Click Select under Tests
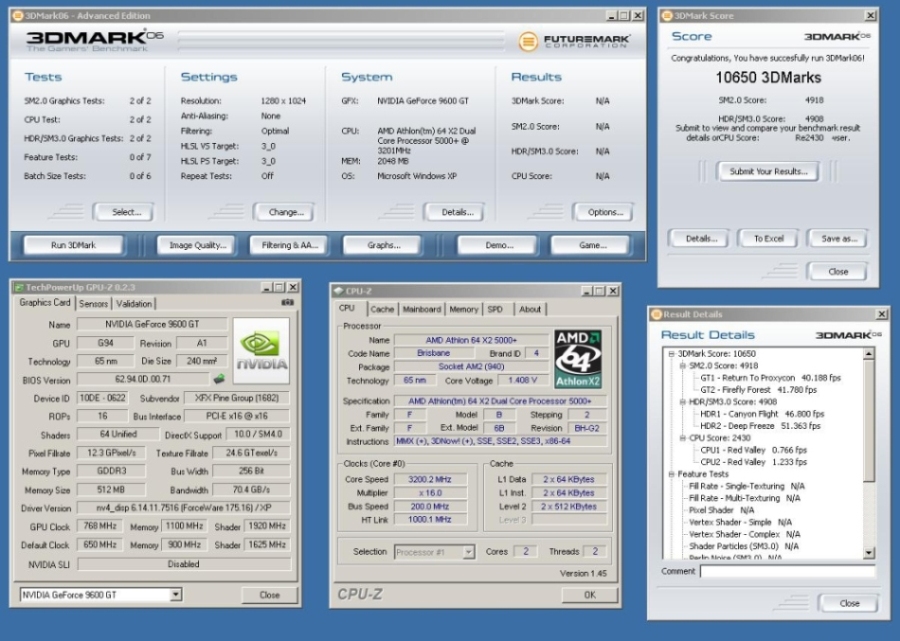Viewport: 900px width, 641px height. (126, 212)
